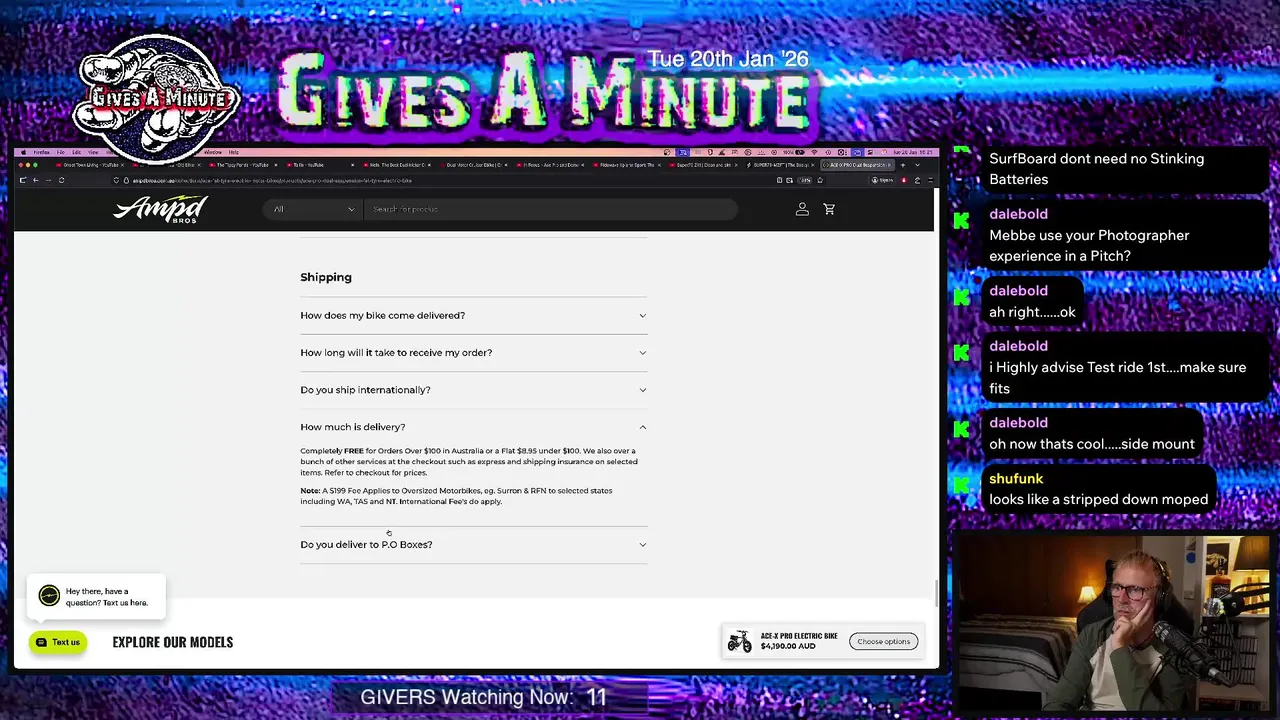
Task: Click chevron beside How does my bike come delivered
Action: coord(643,315)
